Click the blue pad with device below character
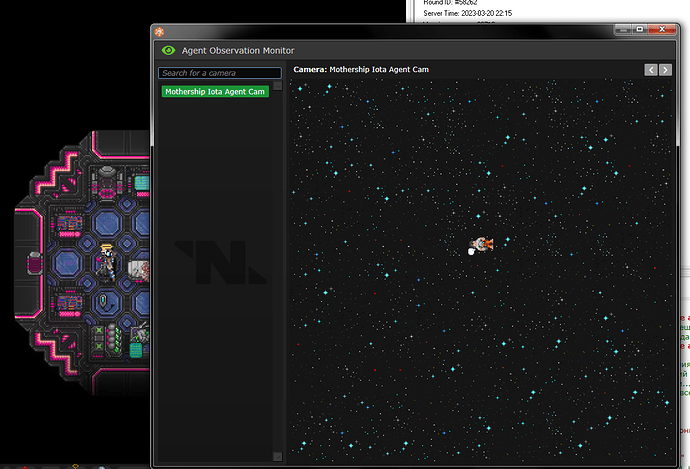The width and height of the screenshot is (690, 469). [x=106, y=302]
